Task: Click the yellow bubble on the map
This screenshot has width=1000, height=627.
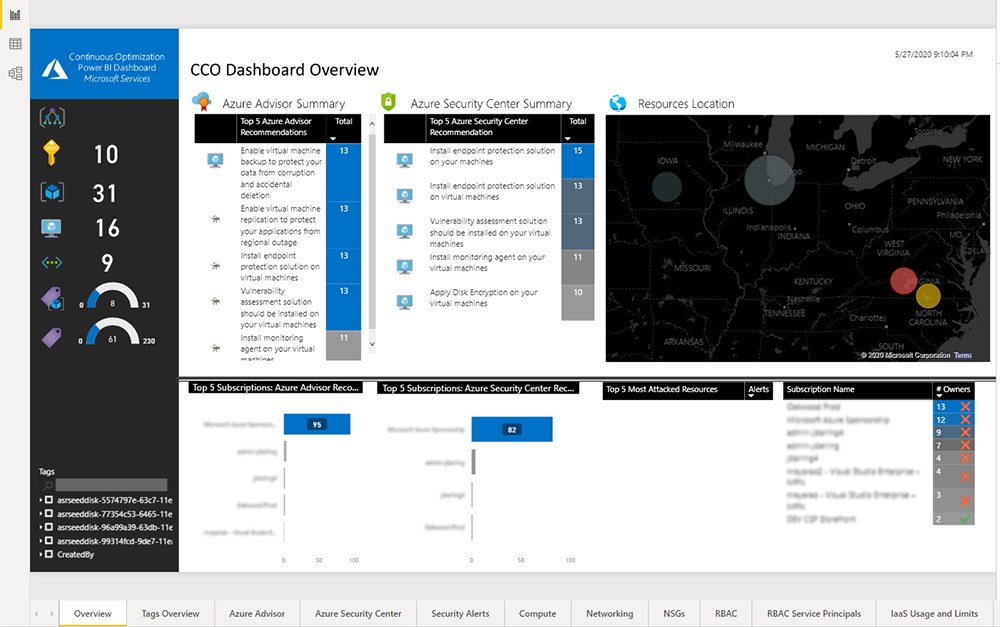Action: pyautogui.click(x=928, y=296)
